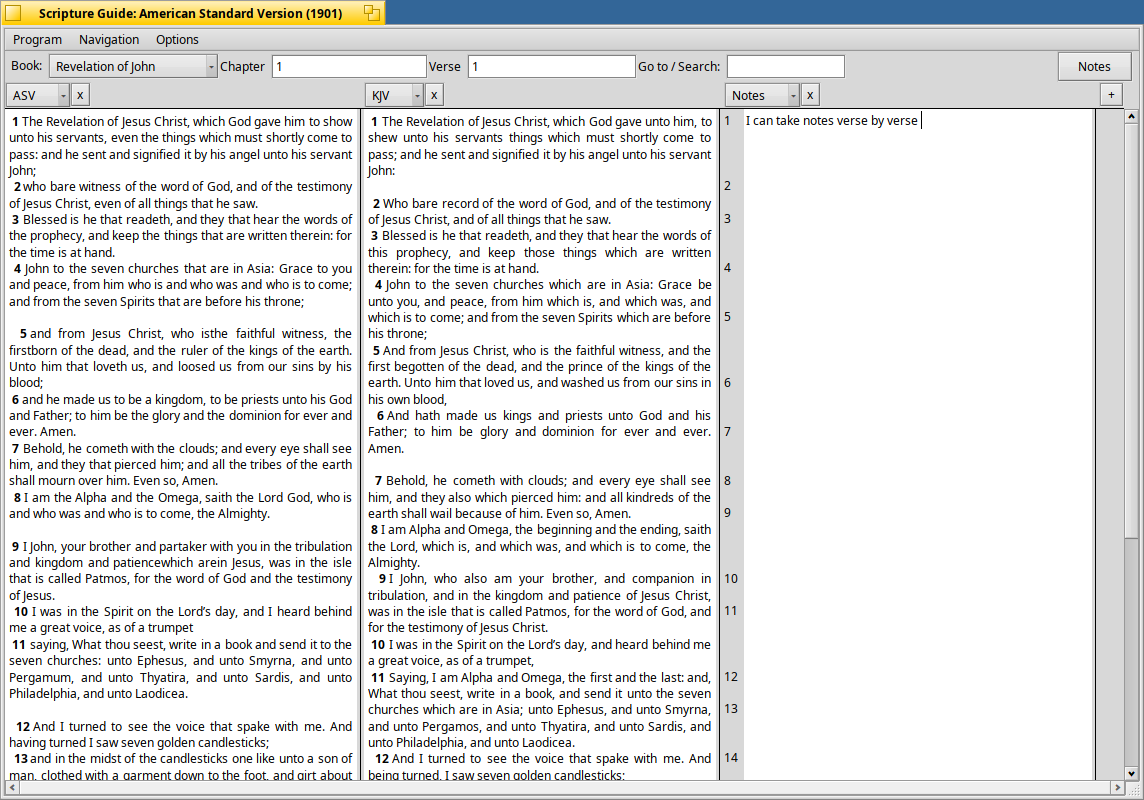Close the ASV pane with its x button
The width and height of the screenshot is (1144, 800).
coord(80,95)
